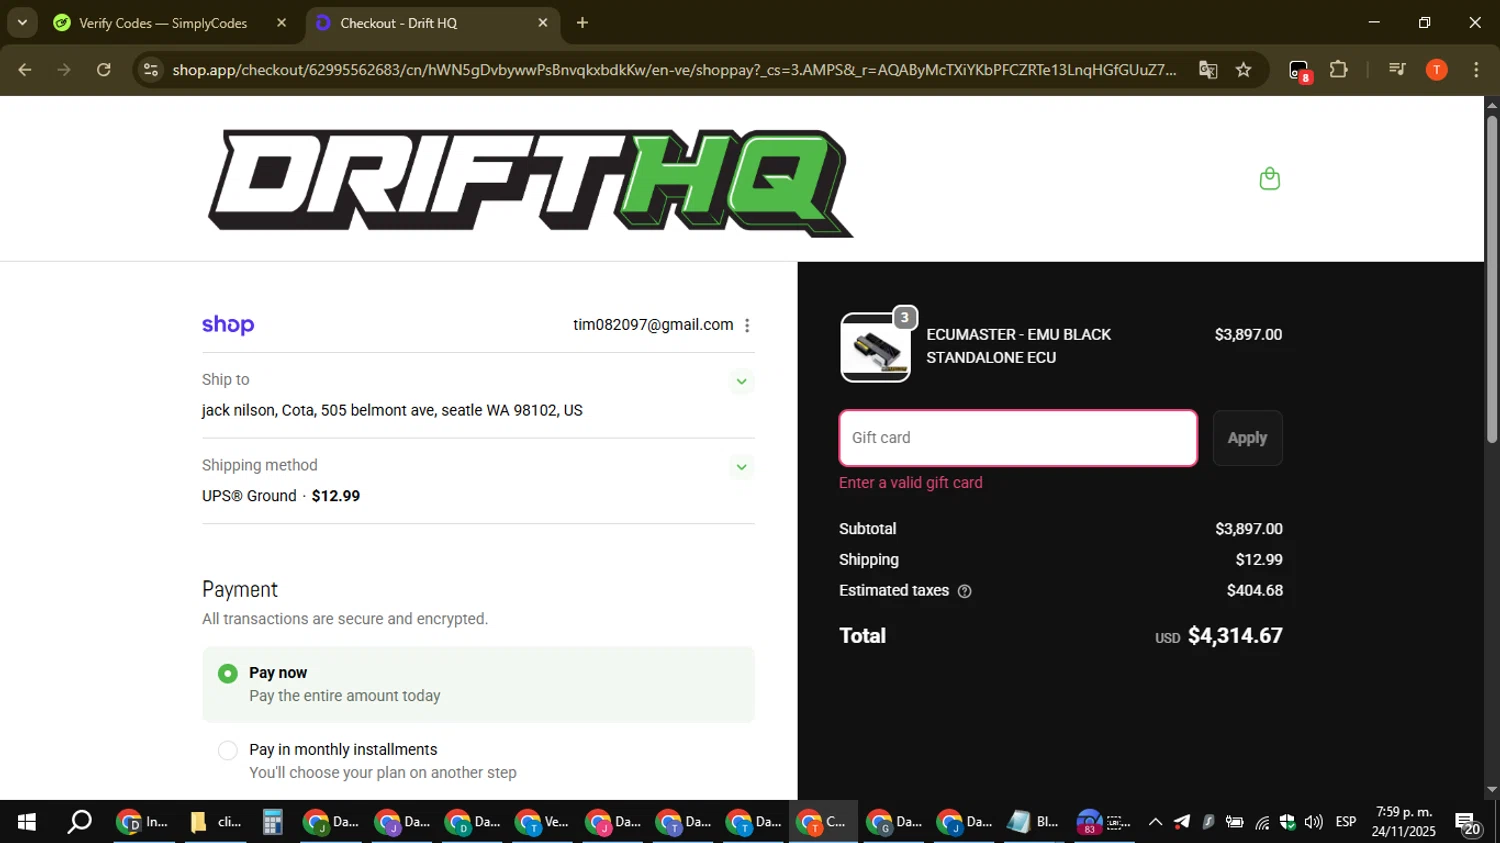This screenshot has width=1500, height=843.
Task: Open Telegram tray icon
Action: coord(1182,822)
